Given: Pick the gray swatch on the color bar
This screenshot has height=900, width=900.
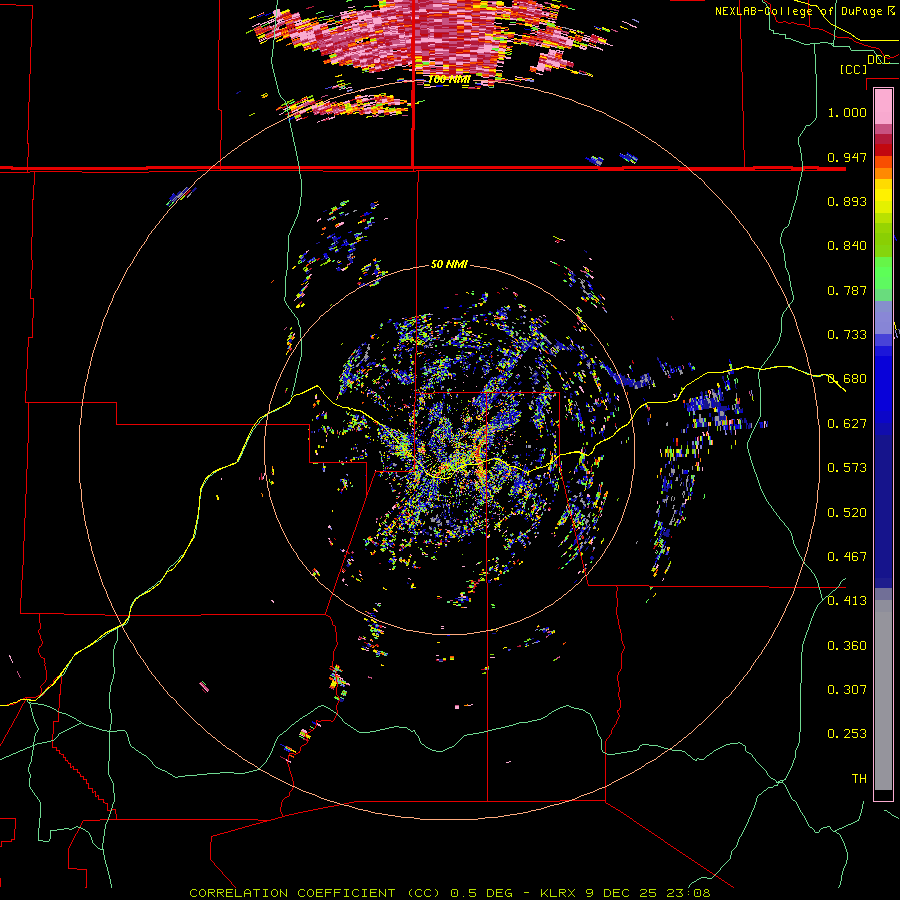Looking at the screenshot, I should [x=883, y=695].
